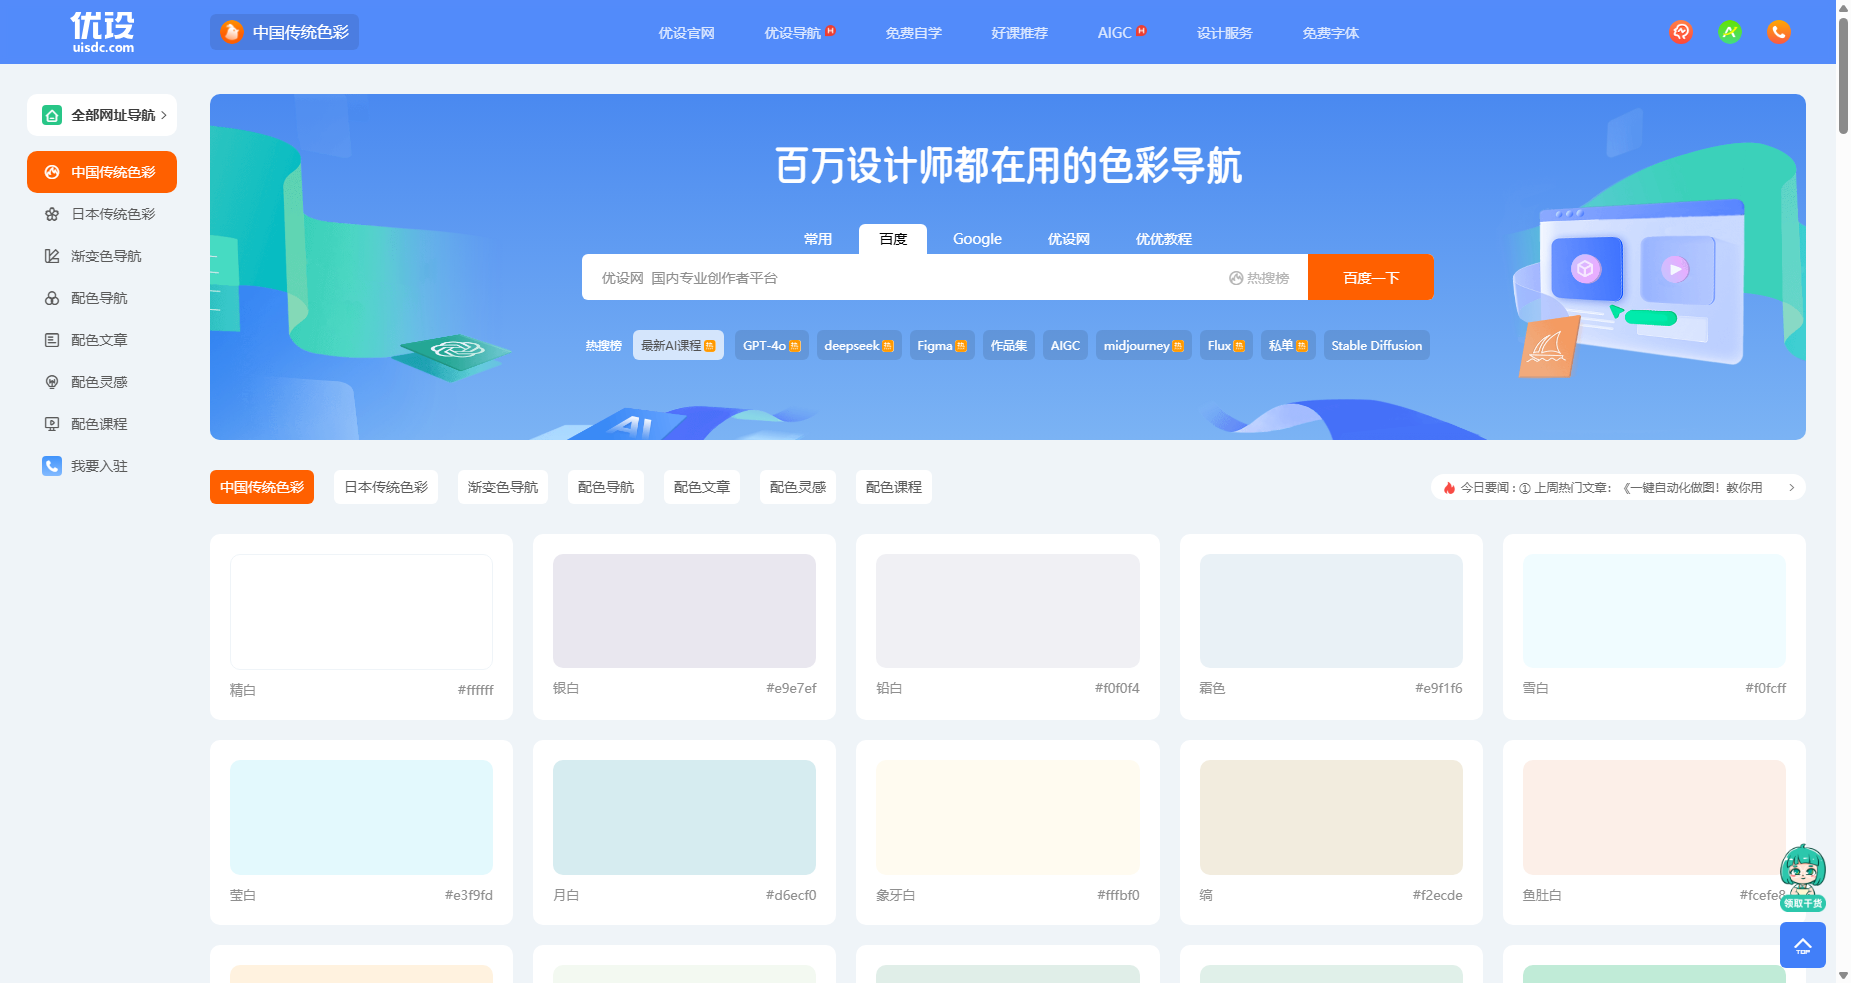
Task: Click the article icon for 配色文章
Action: click(52, 340)
